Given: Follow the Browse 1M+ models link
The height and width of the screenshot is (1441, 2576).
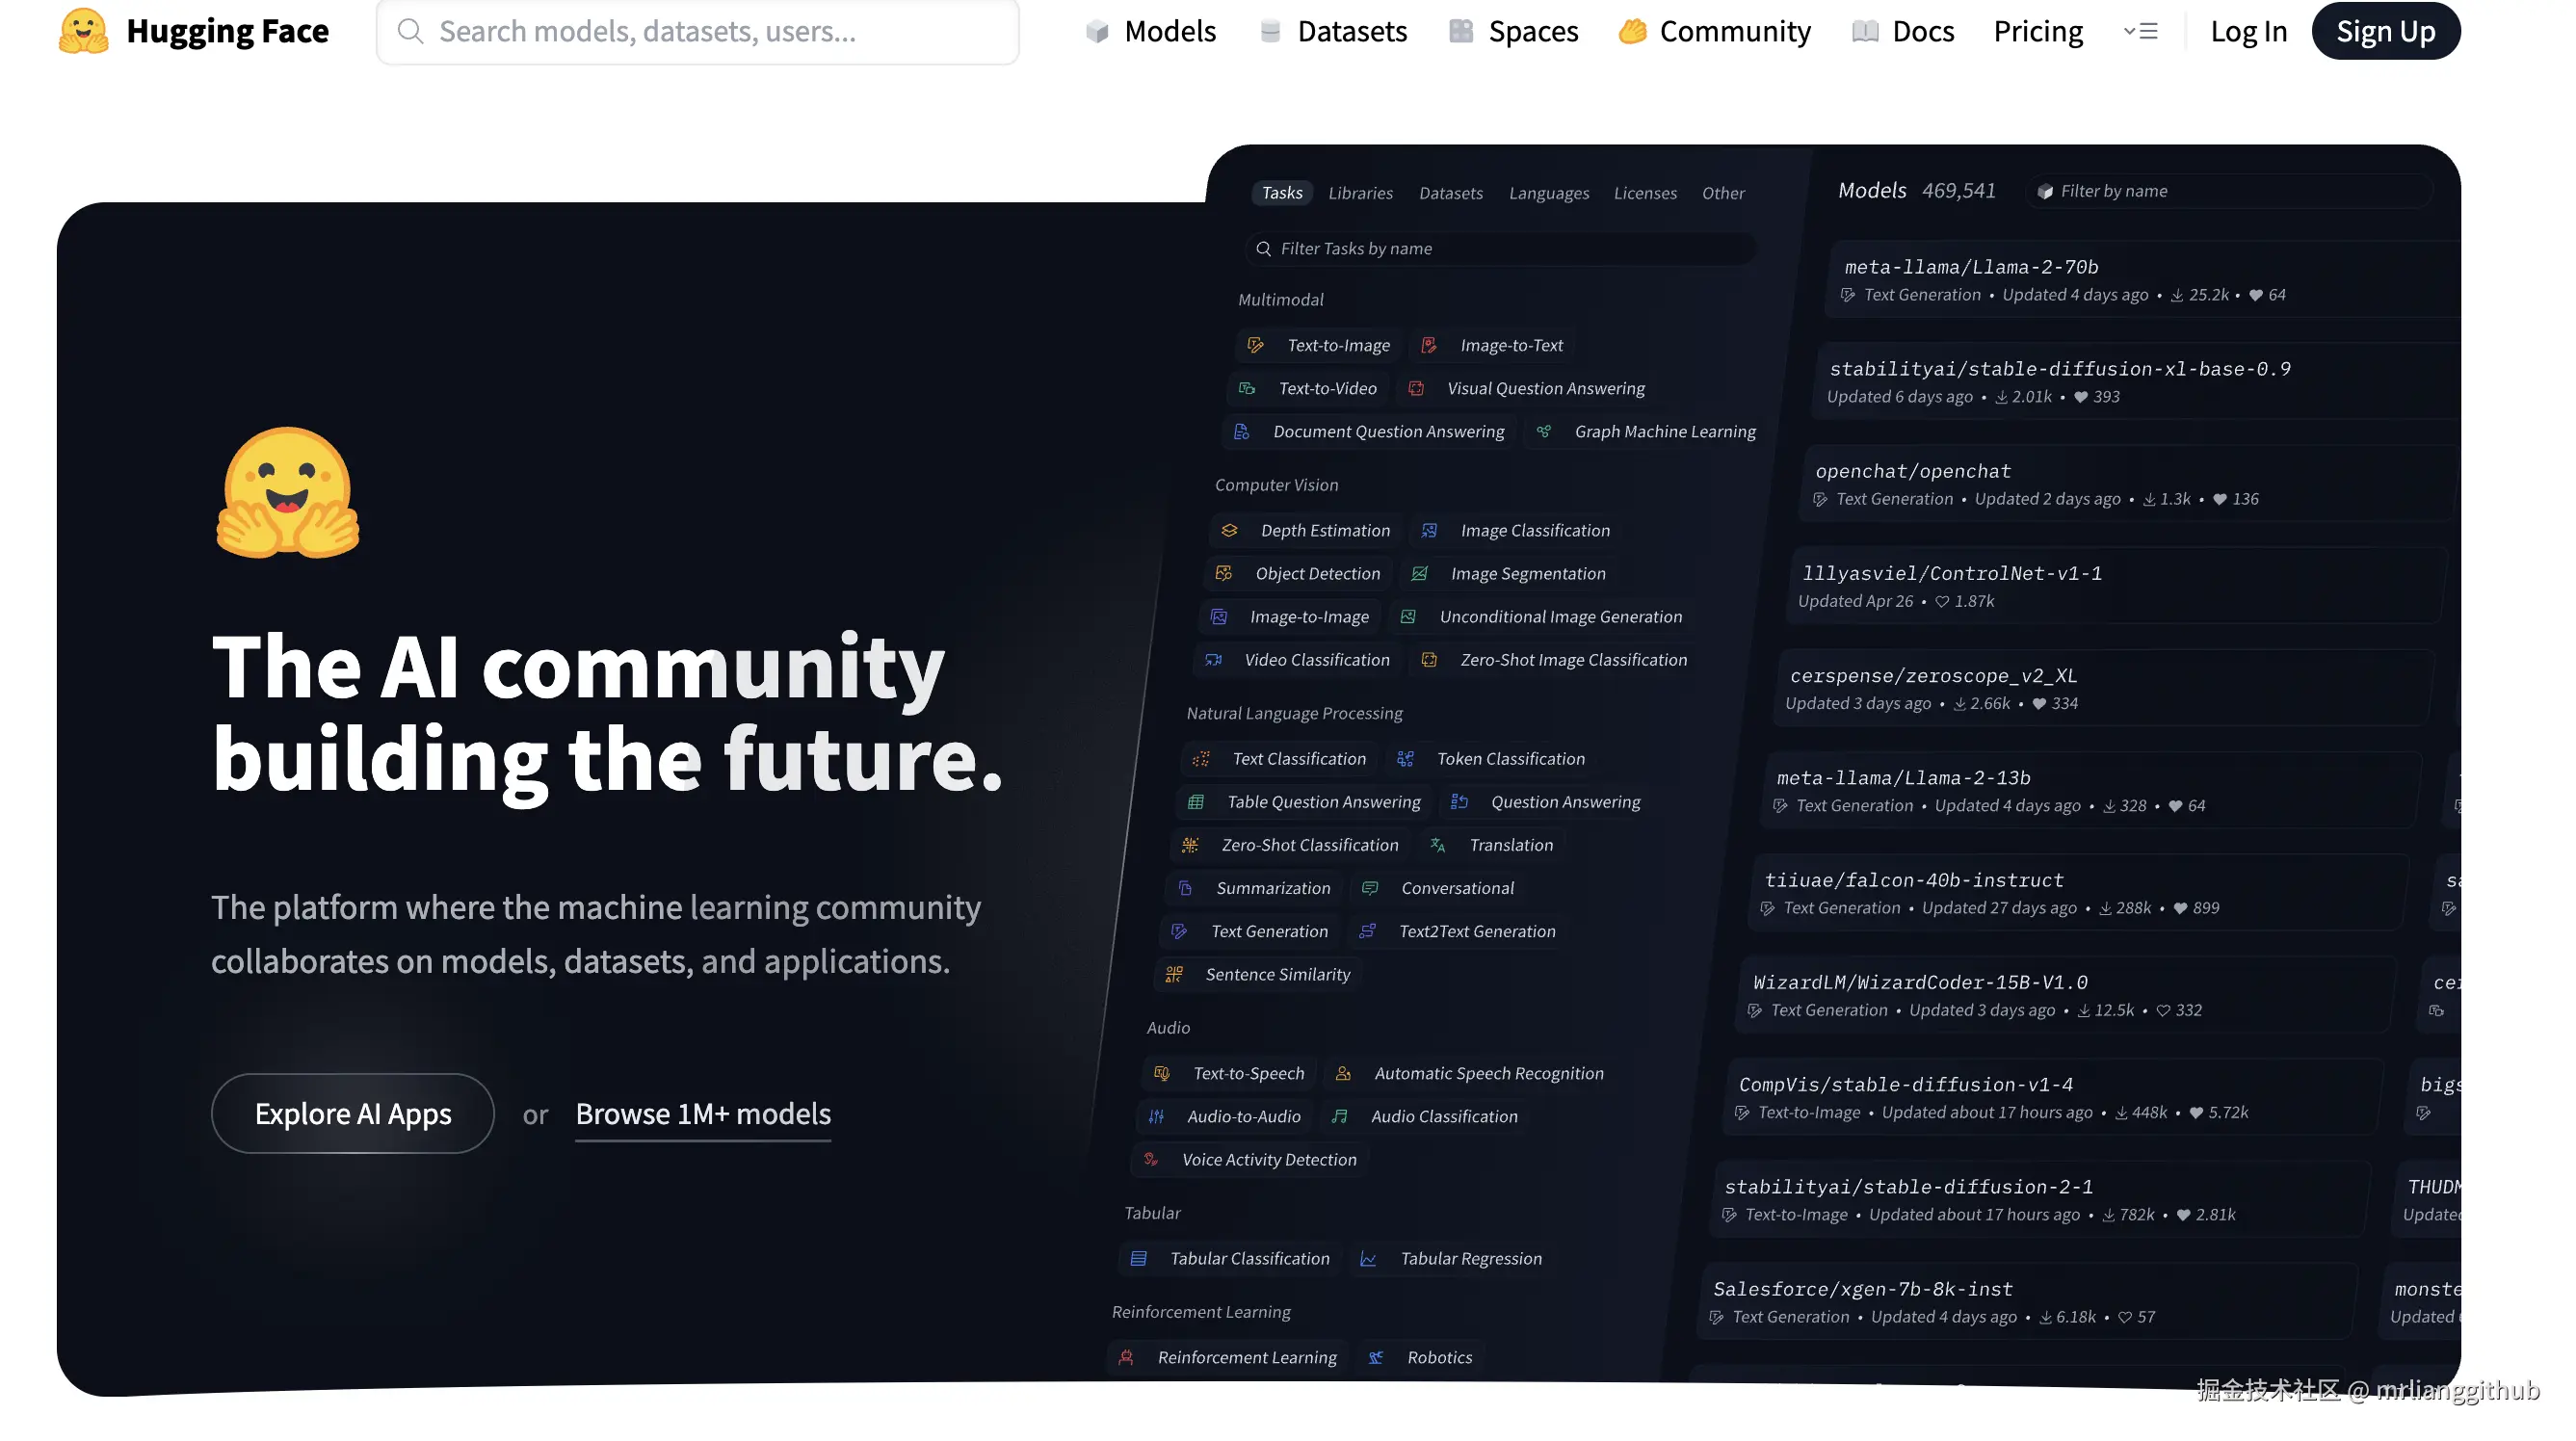Looking at the screenshot, I should pos(702,1113).
